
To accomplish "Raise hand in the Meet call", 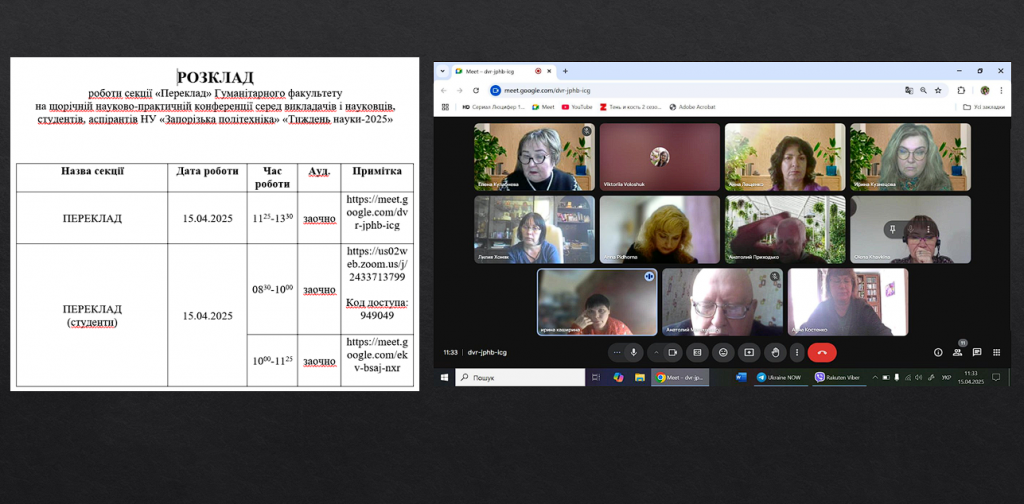I will [774, 352].
